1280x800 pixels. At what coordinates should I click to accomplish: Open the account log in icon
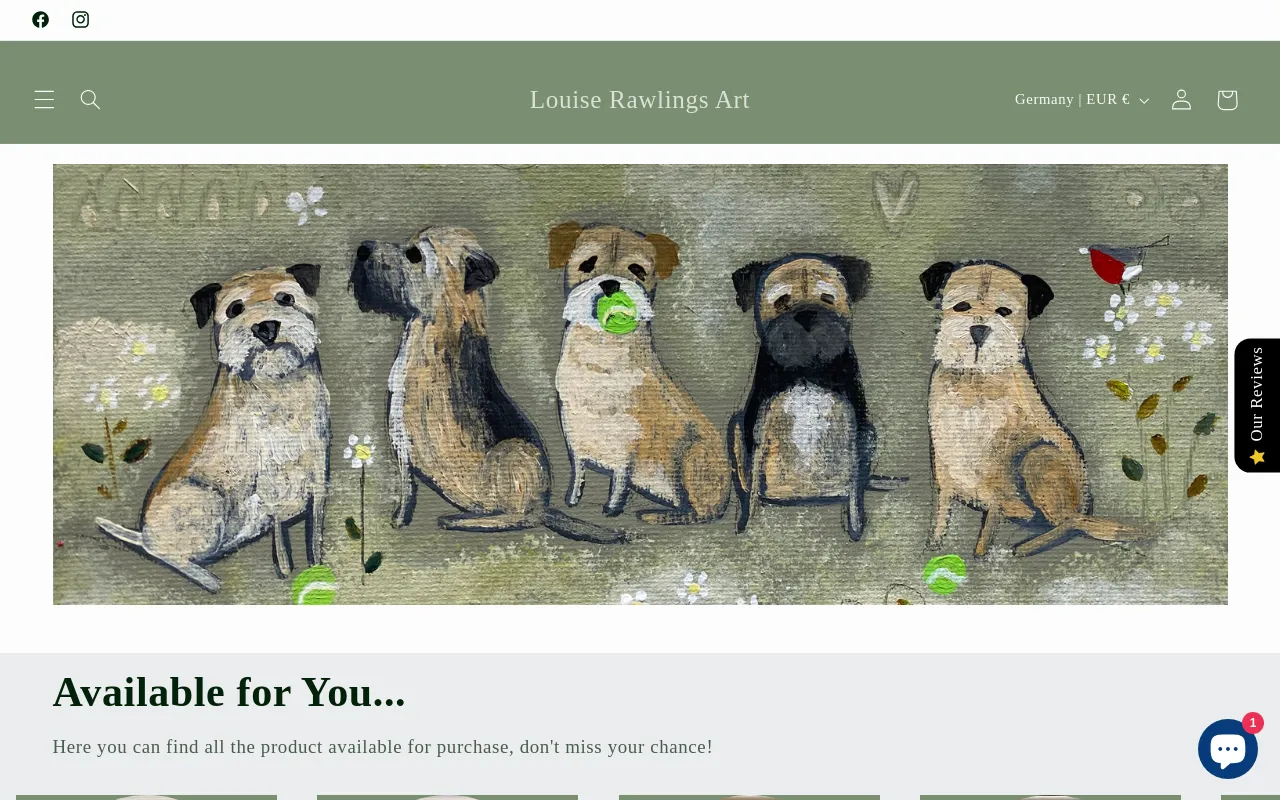pyautogui.click(x=1181, y=99)
